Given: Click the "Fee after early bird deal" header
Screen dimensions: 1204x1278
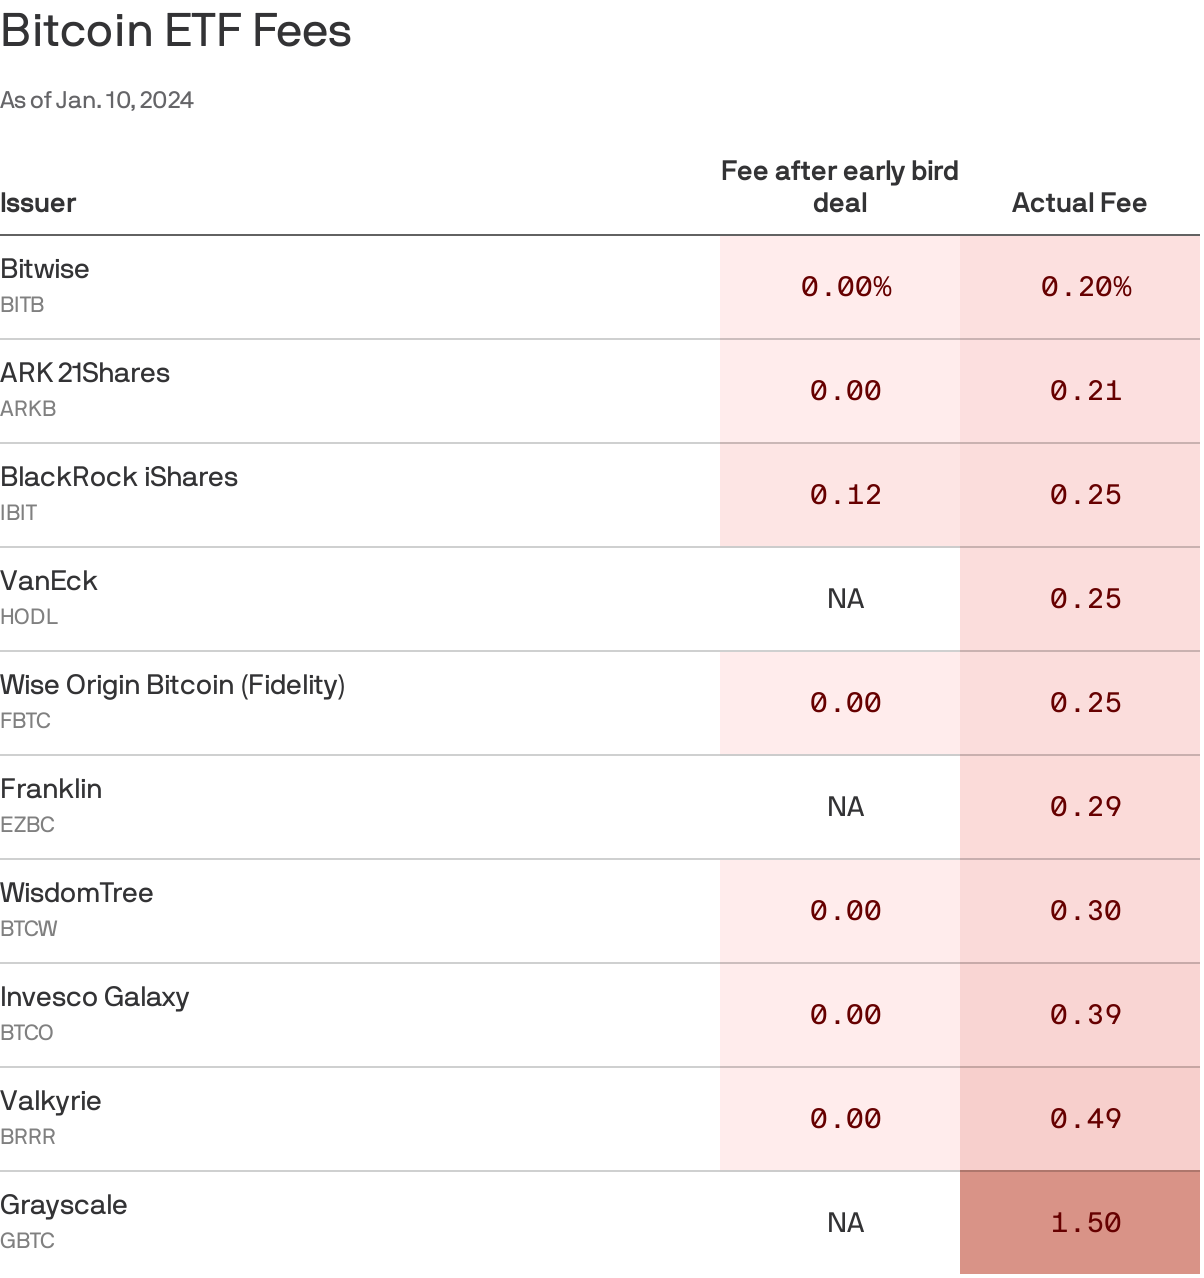Looking at the screenshot, I should [x=839, y=187].
